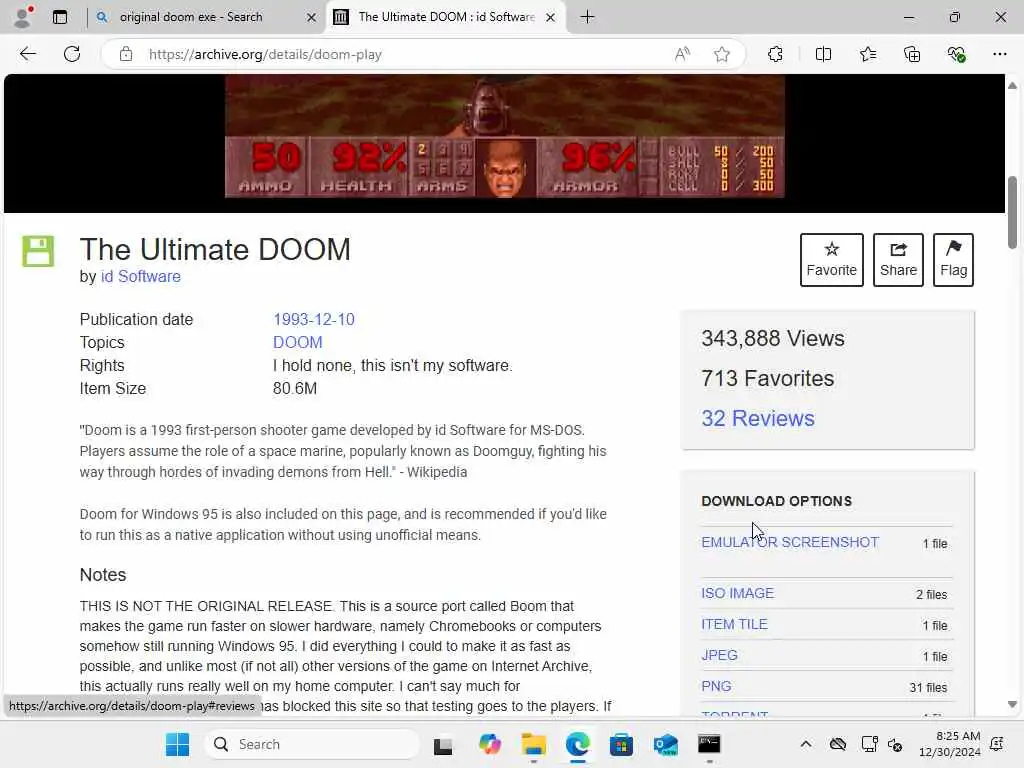Screen dimensions: 1024x768
Task: Open Microsoft Store from taskbar
Action: coord(621,744)
